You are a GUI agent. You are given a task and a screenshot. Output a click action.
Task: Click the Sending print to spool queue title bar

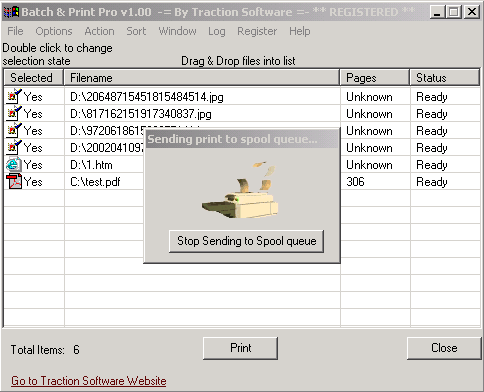[242, 139]
